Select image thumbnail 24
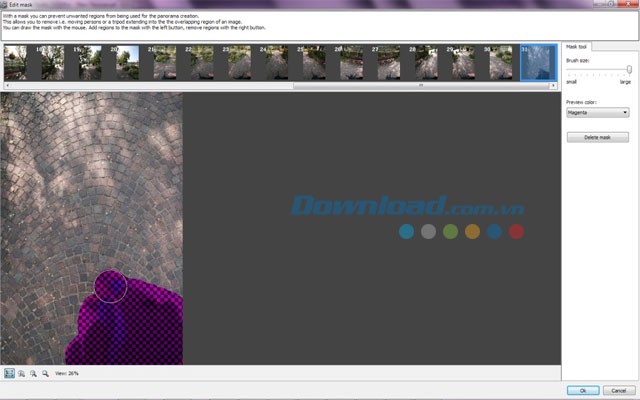640x400 pixels. pos(277,63)
